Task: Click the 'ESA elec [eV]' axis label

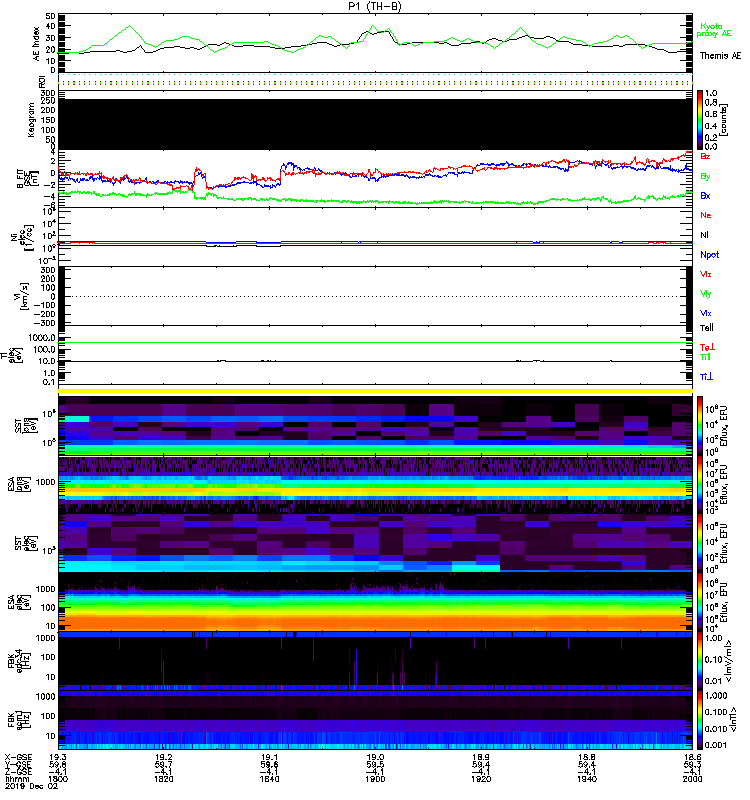Action: click(19, 602)
